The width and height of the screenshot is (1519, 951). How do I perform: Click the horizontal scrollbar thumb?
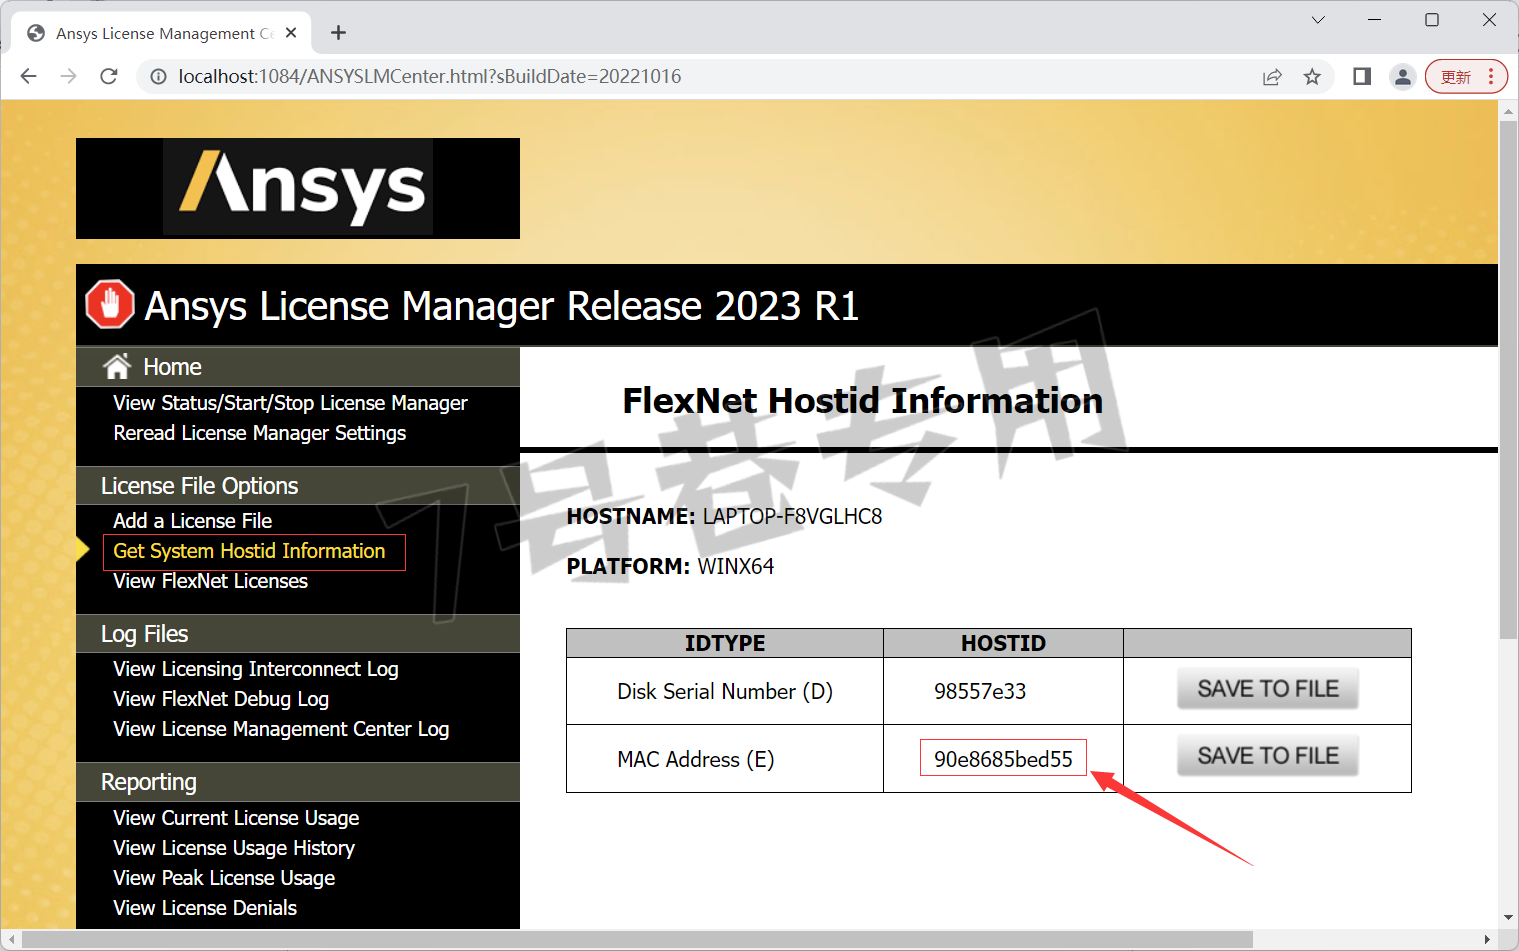(637, 940)
